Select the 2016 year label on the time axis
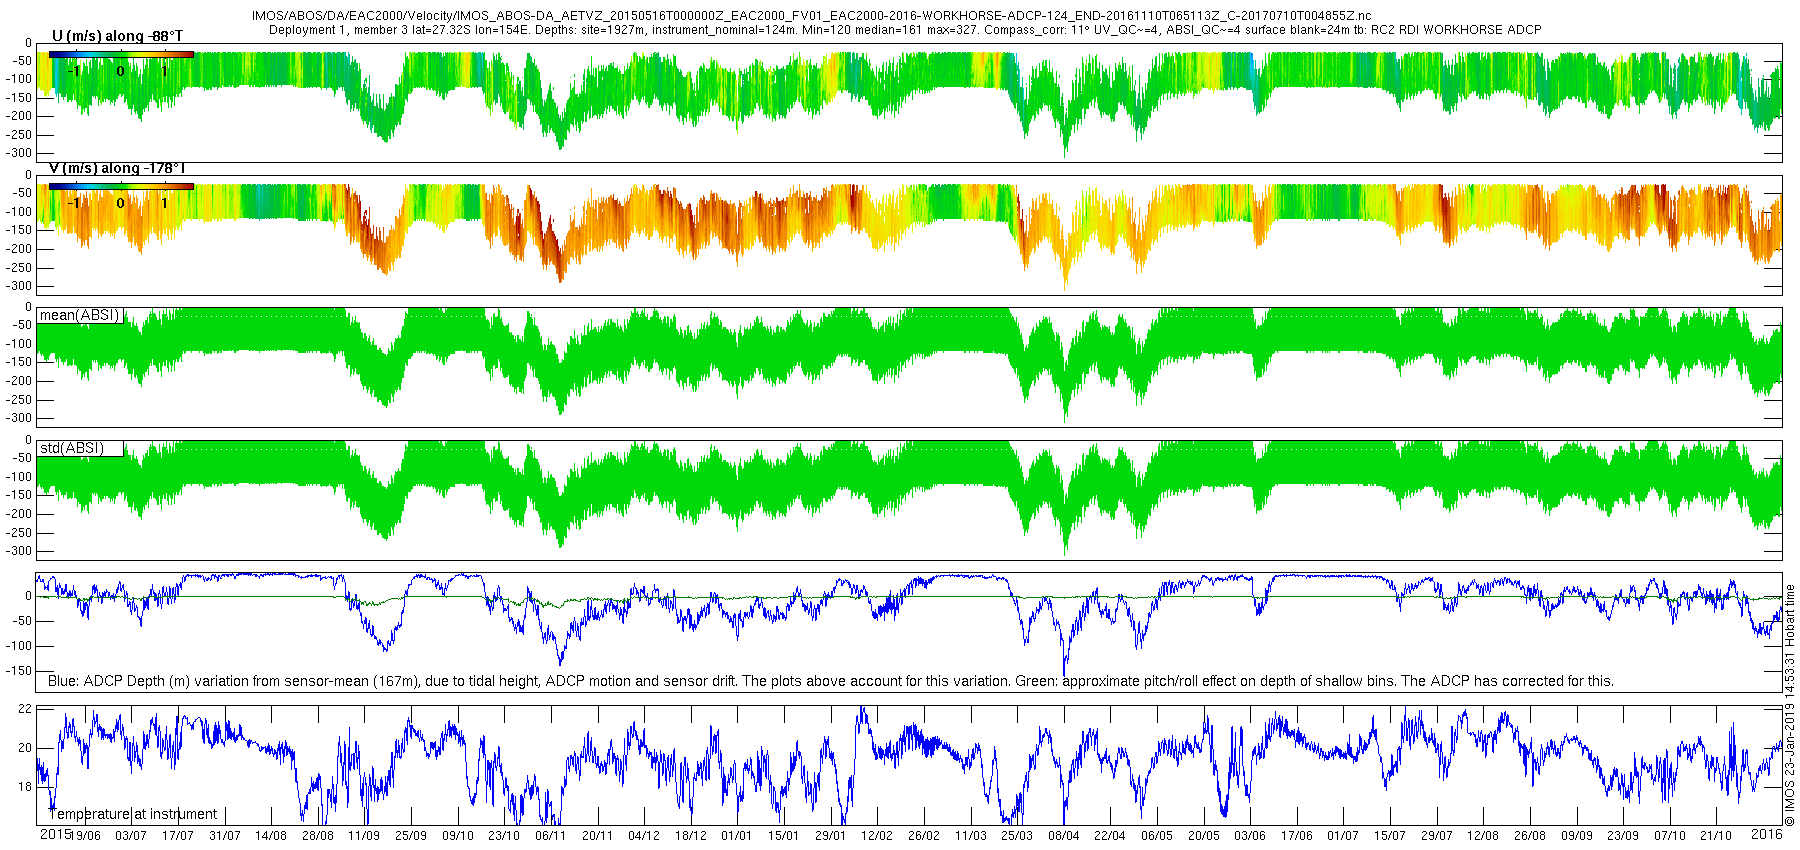 [1767, 834]
